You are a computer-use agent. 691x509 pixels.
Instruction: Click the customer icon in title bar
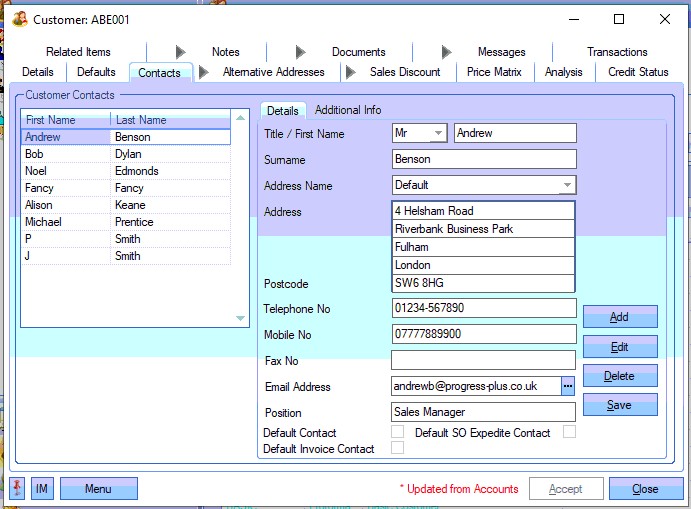point(19,19)
